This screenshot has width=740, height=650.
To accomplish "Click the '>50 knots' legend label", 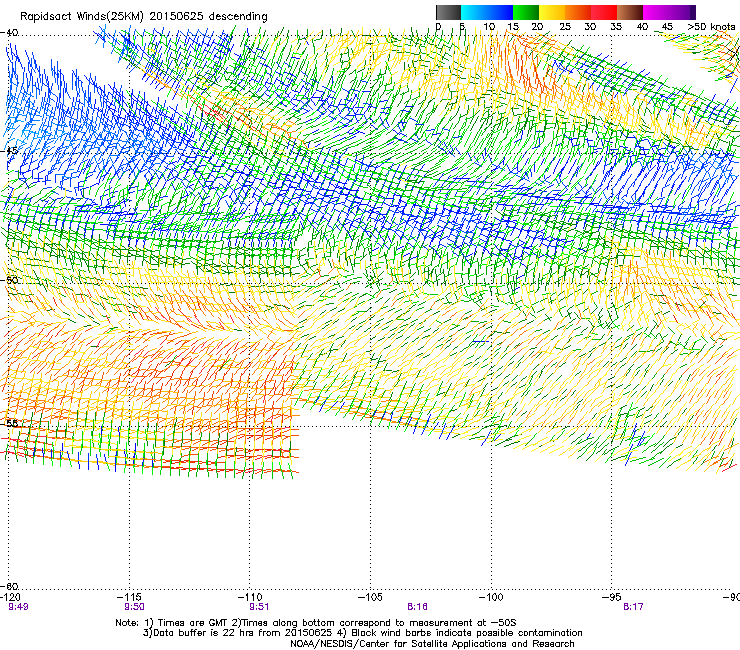I will pyautogui.click(x=711, y=27).
